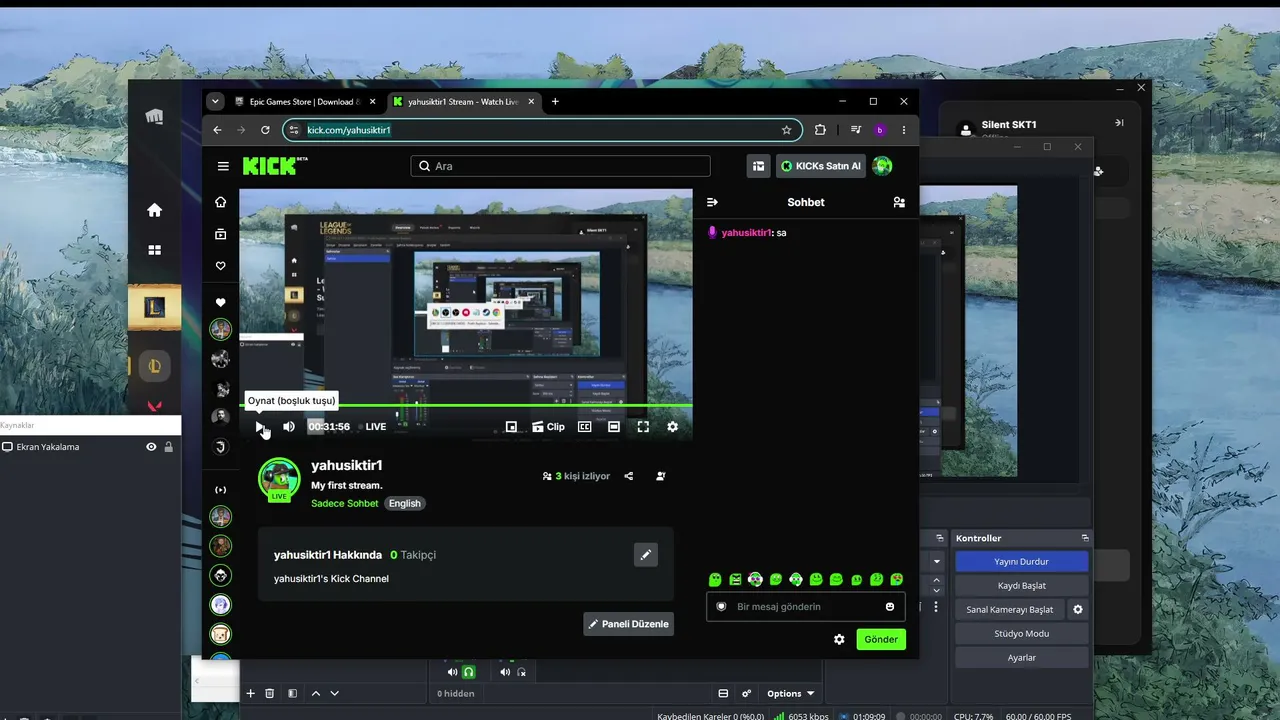Open OBS Ayarlar settings

click(x=1021, y=658)
